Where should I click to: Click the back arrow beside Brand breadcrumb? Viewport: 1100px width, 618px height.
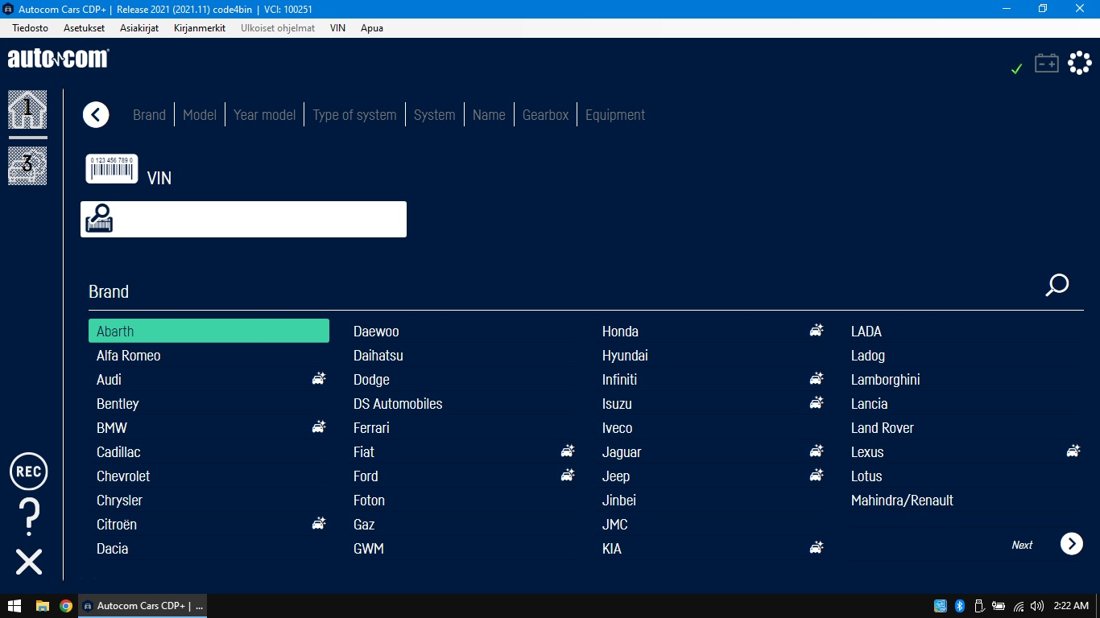point(96,114)
